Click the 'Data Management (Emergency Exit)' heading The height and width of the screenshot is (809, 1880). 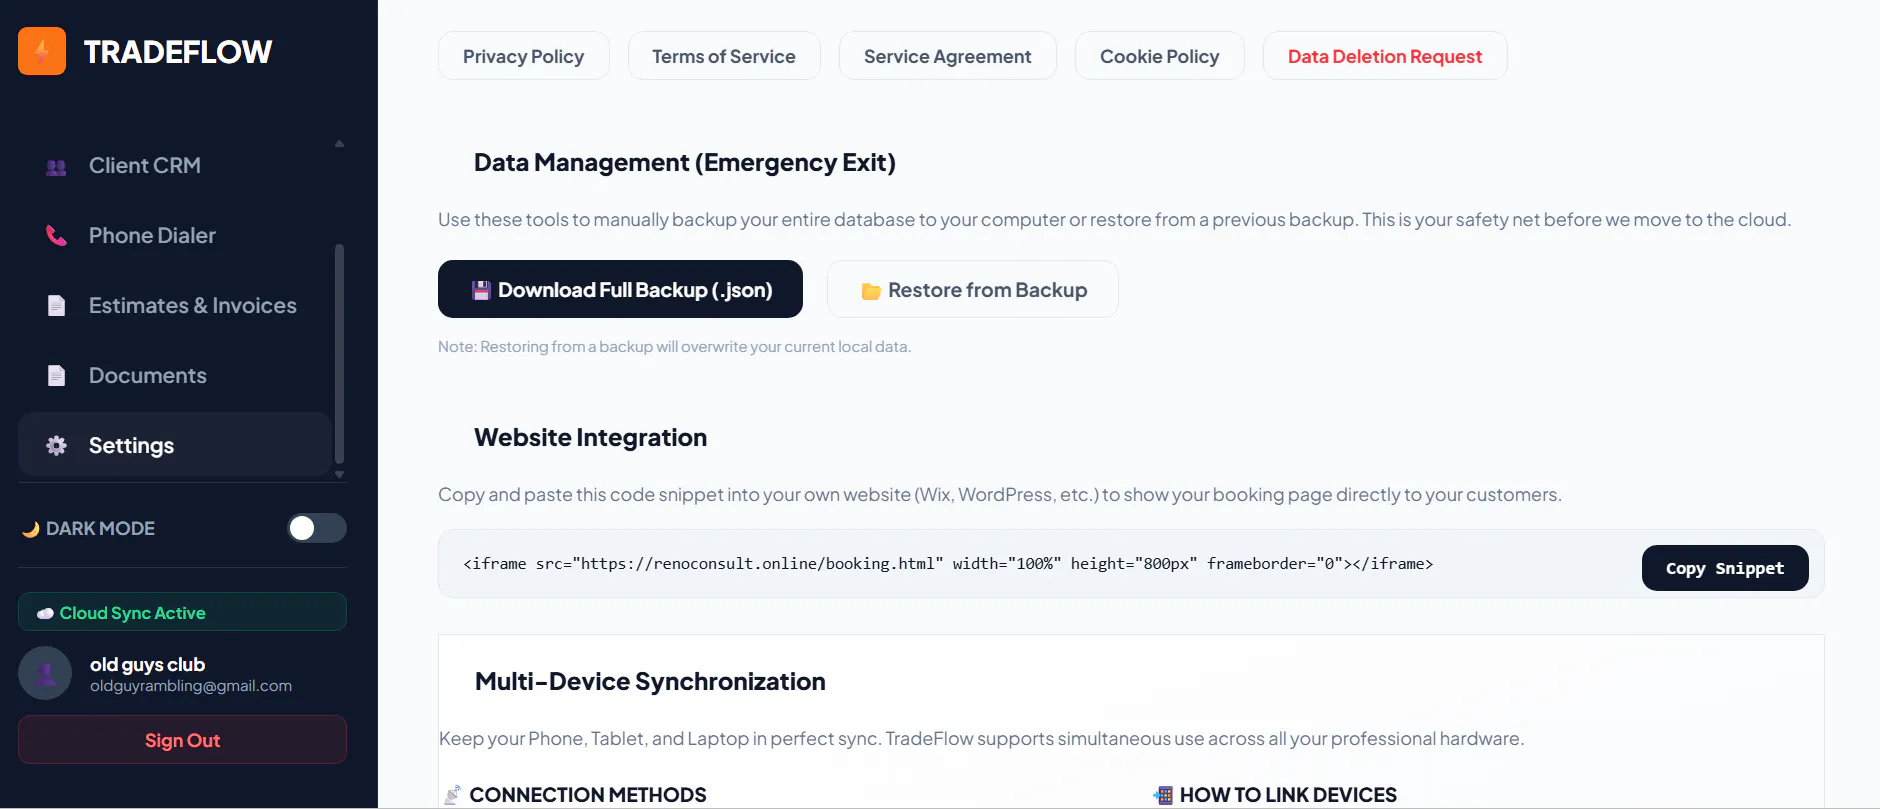pyautogui.click(x=685, y=162)
